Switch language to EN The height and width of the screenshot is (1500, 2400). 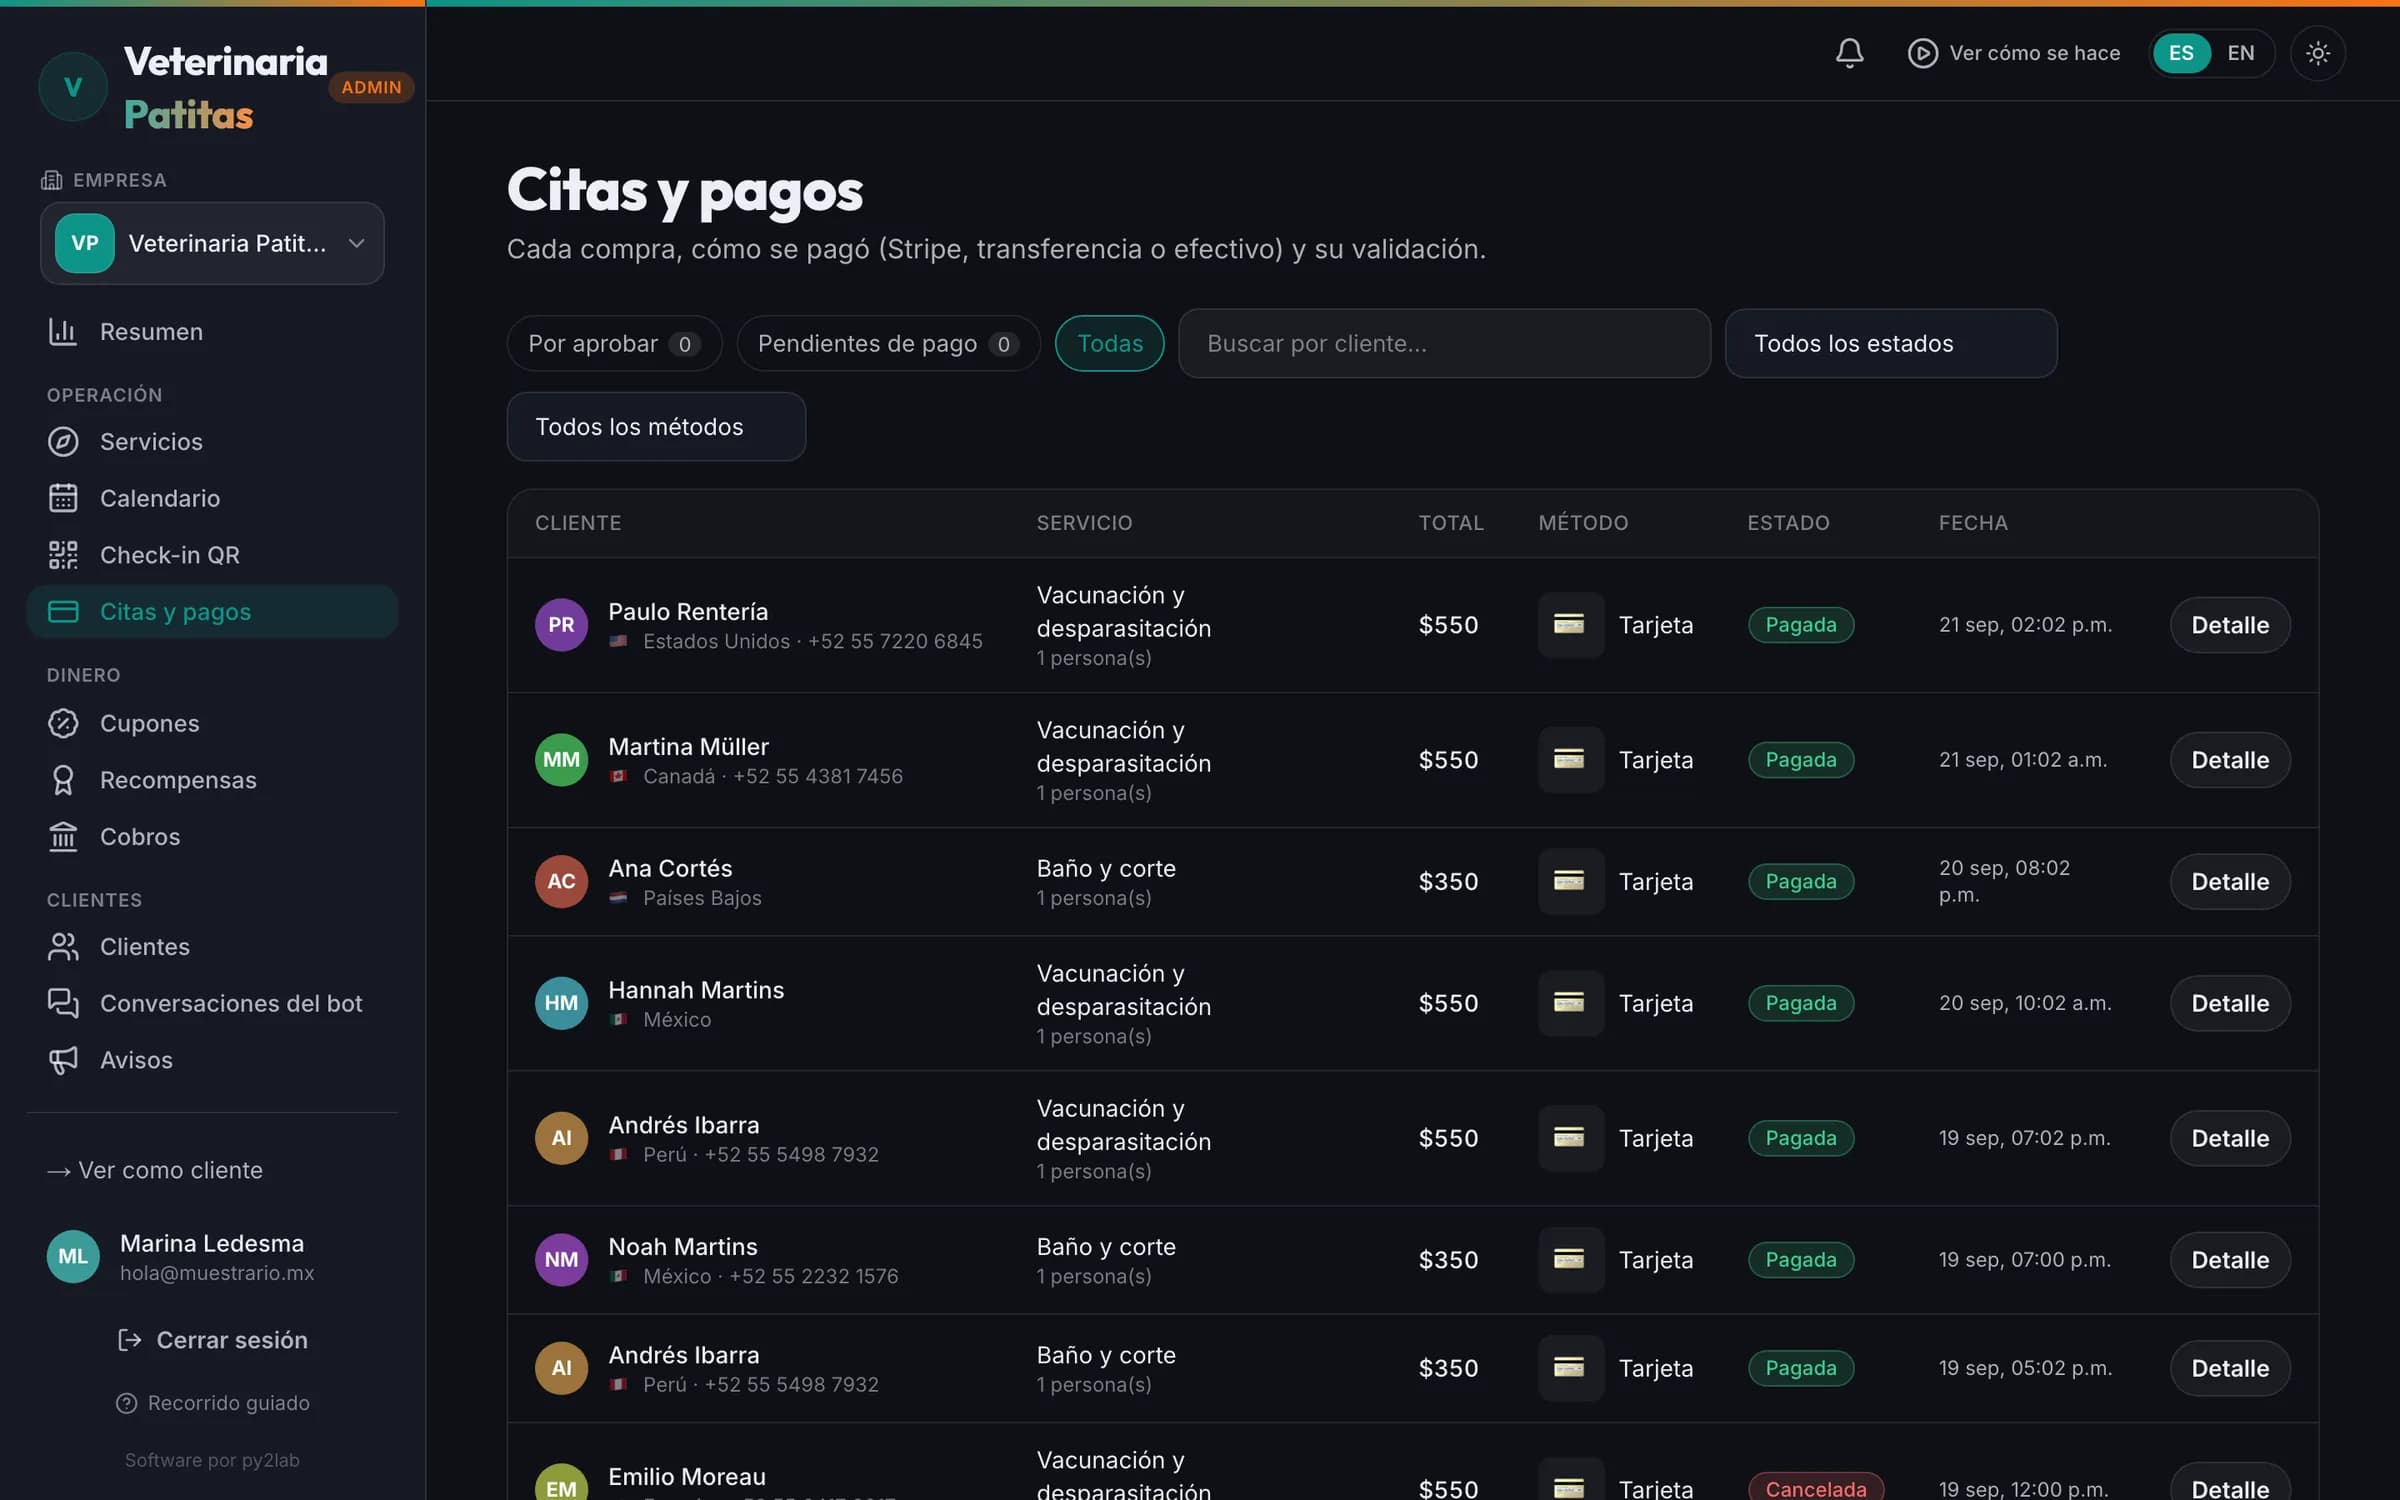click(2241, 53)
